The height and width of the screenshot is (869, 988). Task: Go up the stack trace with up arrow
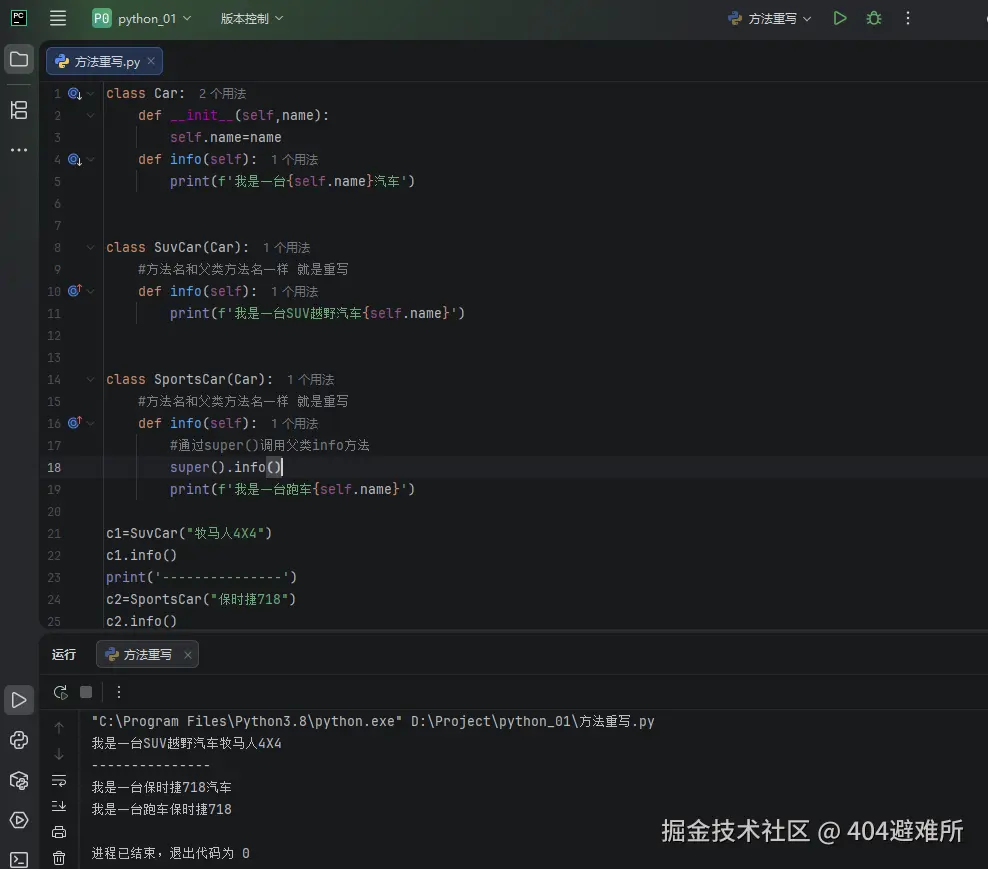point(59,728)
